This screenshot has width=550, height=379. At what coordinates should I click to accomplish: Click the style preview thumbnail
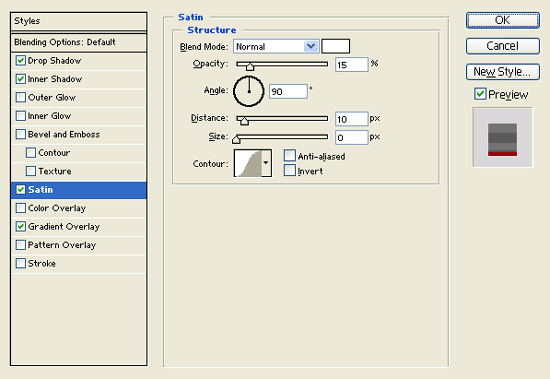tap(502, 137)
